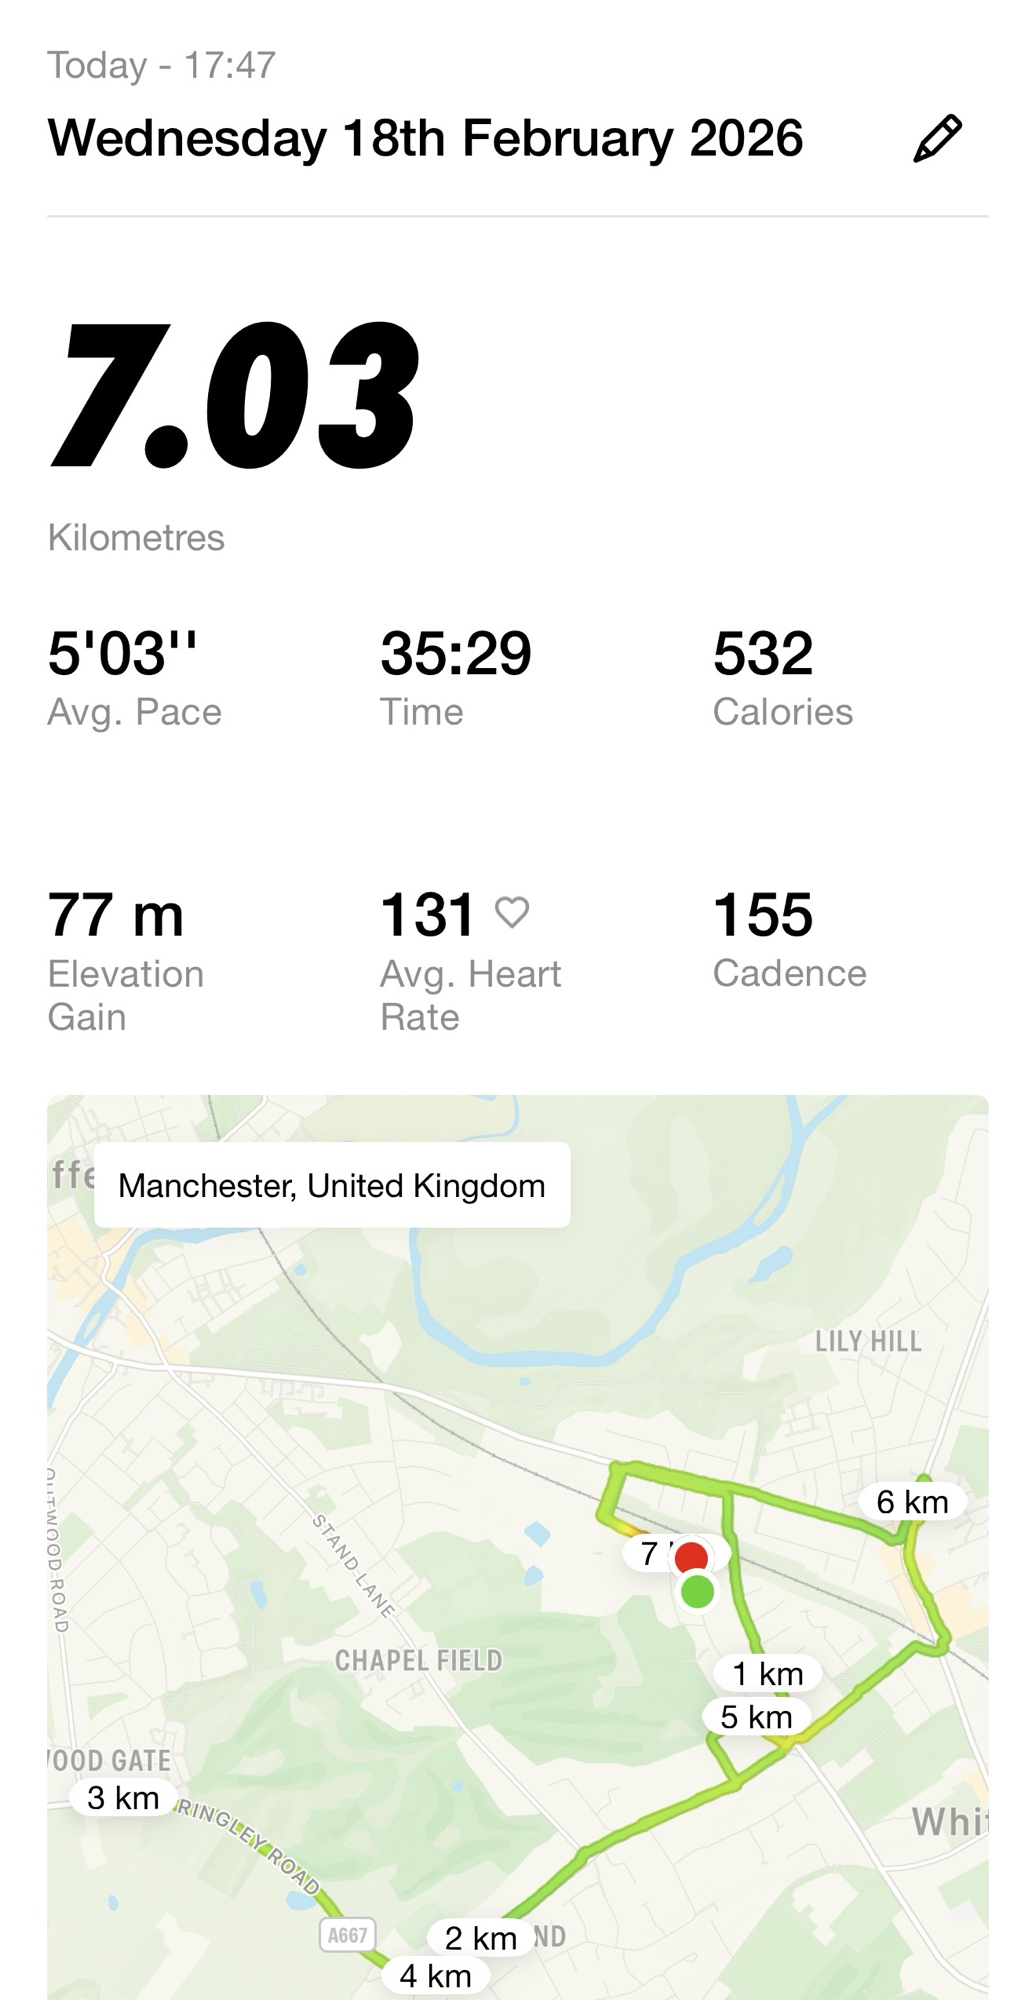Viewport: 1036px width, 2000px height.
Task: Select the 6 km map marker
Action: click(x=912, y=1501)
